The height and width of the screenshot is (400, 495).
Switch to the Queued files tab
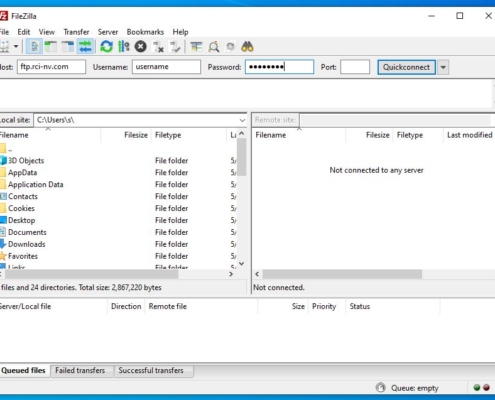(24, 371)
